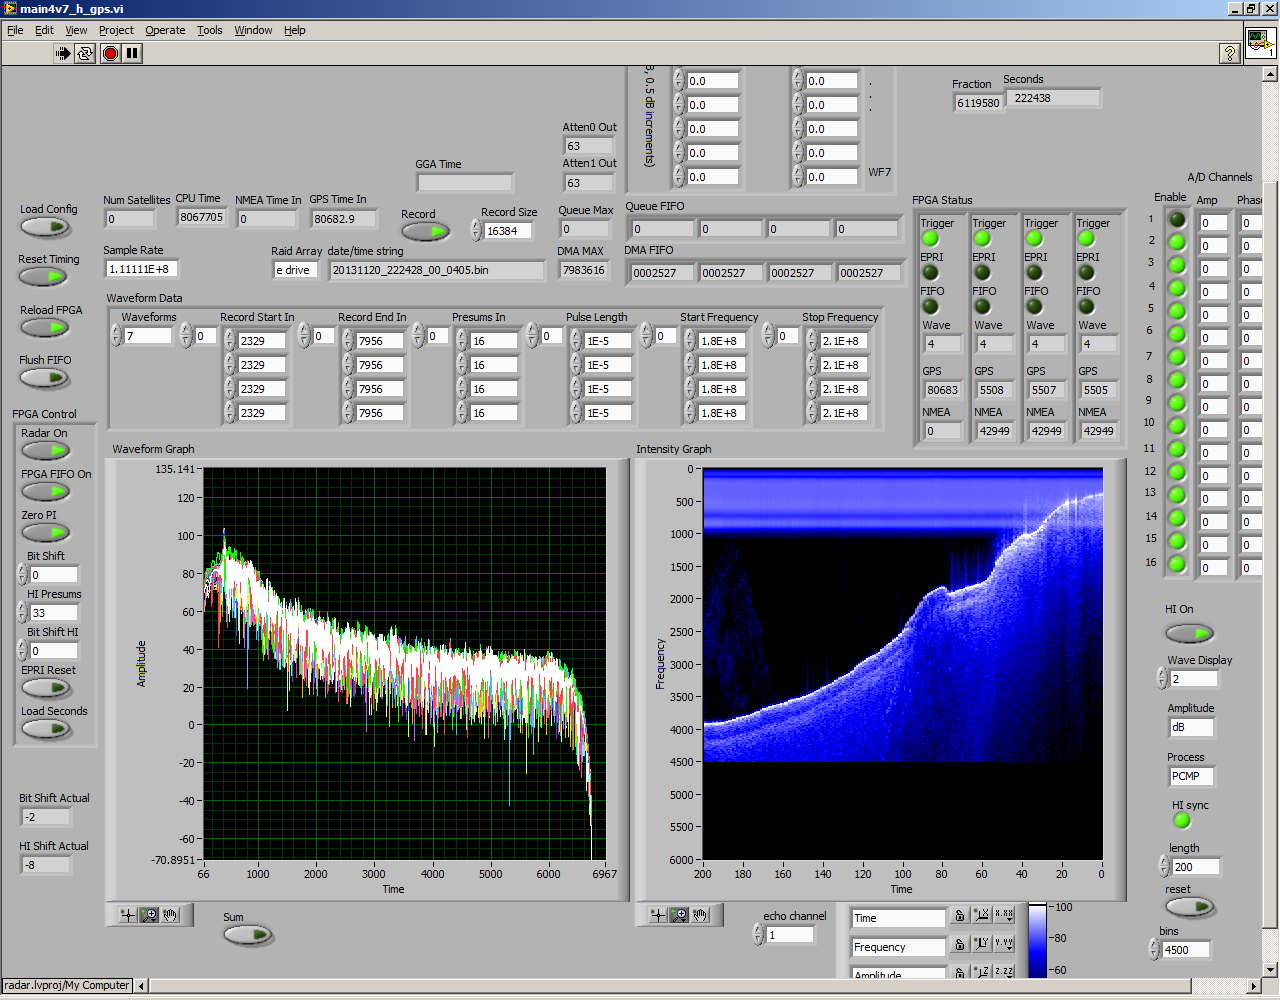Screen dimensions: 1280x1000
Task: Click the Pause button in the toolbar
Action: 133,53
